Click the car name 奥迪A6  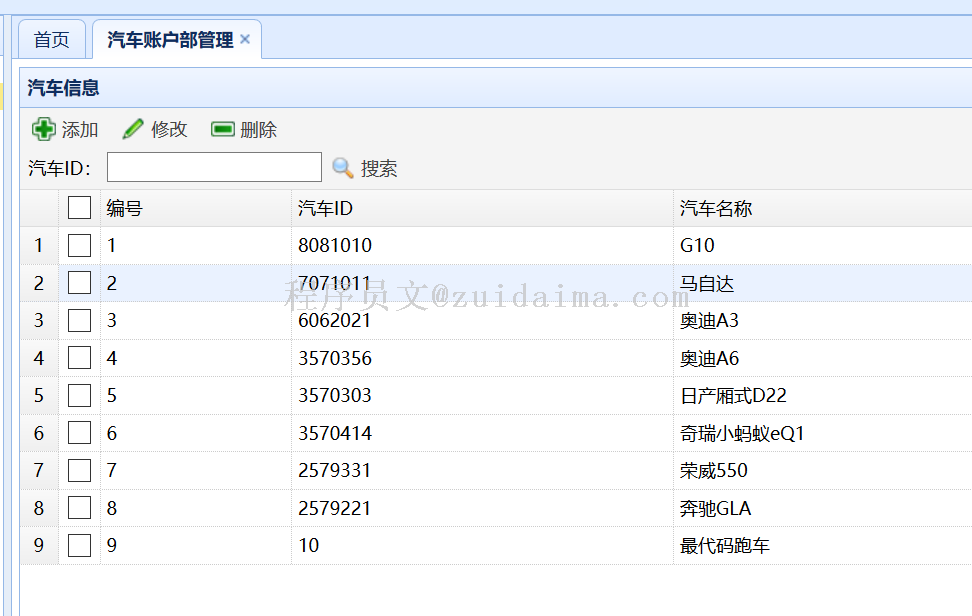(x=710, y=359)
